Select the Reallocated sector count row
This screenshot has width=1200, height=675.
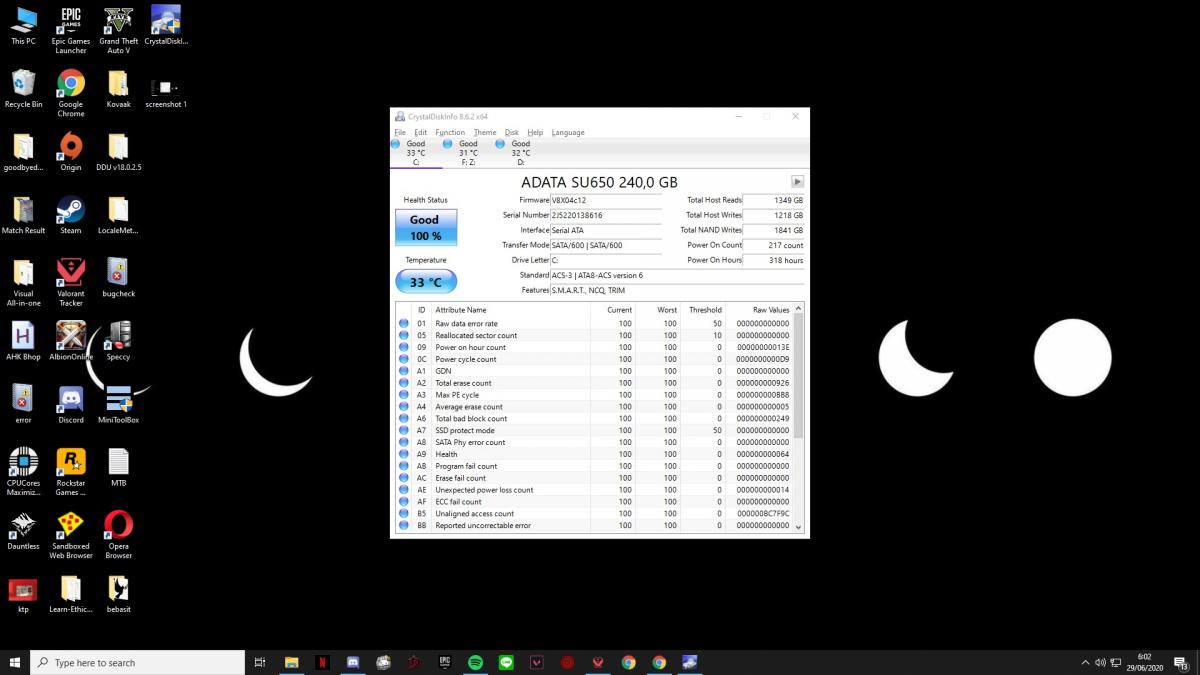click(x=594, y=335)
